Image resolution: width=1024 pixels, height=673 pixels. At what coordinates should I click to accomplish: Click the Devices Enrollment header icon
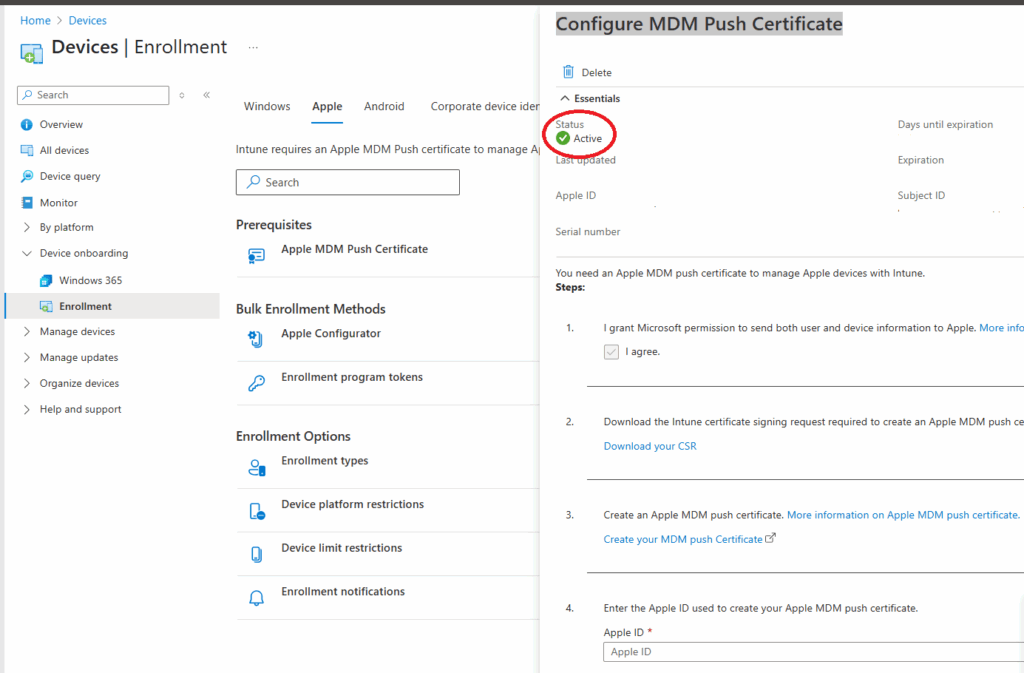31,53
